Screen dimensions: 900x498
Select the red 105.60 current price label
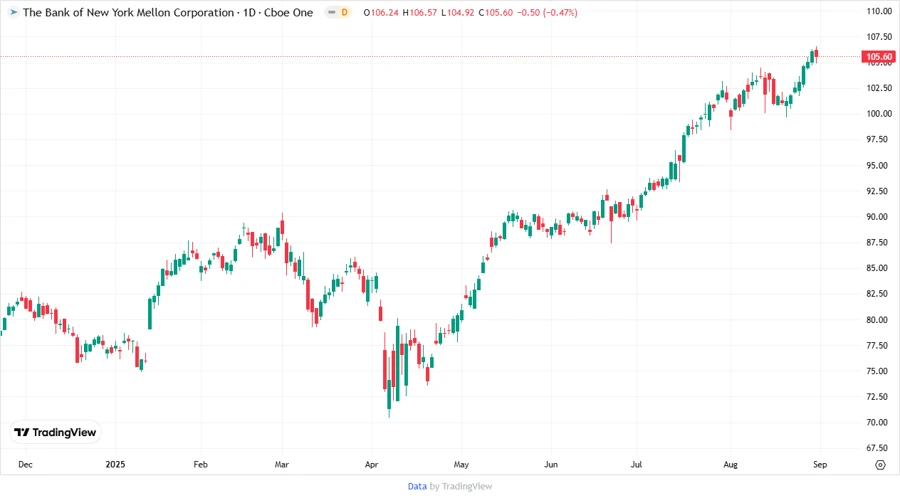coord(878,56)
